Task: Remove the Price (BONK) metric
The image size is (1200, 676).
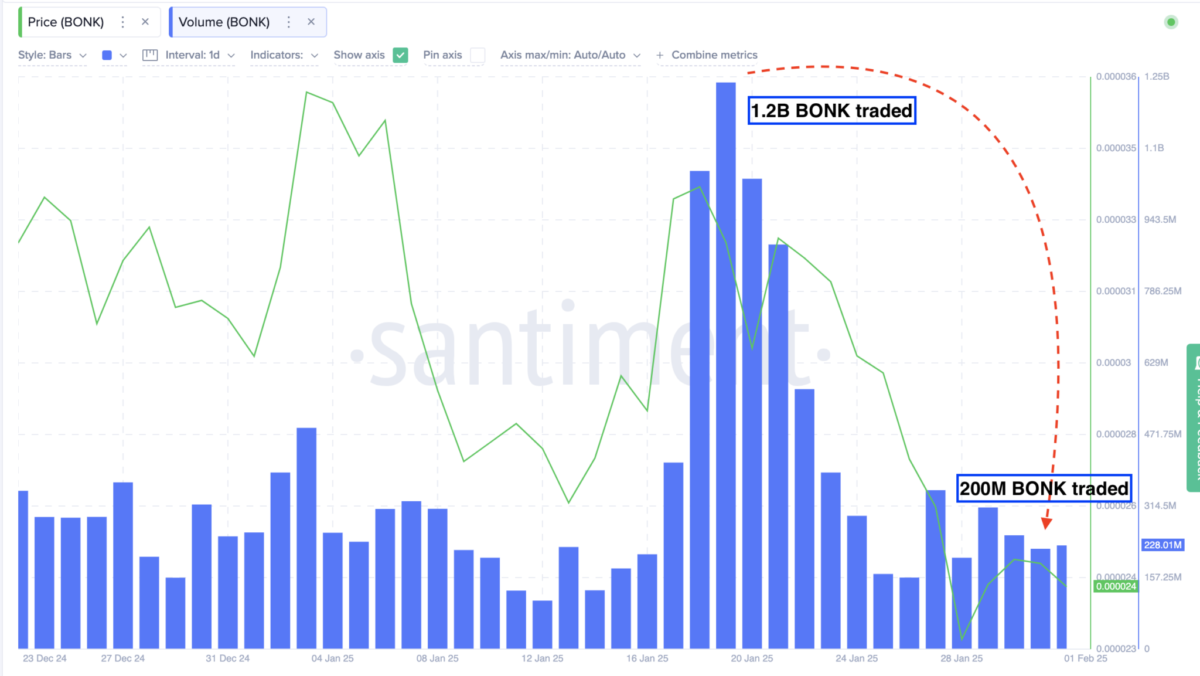Action: tap(145, 22)
